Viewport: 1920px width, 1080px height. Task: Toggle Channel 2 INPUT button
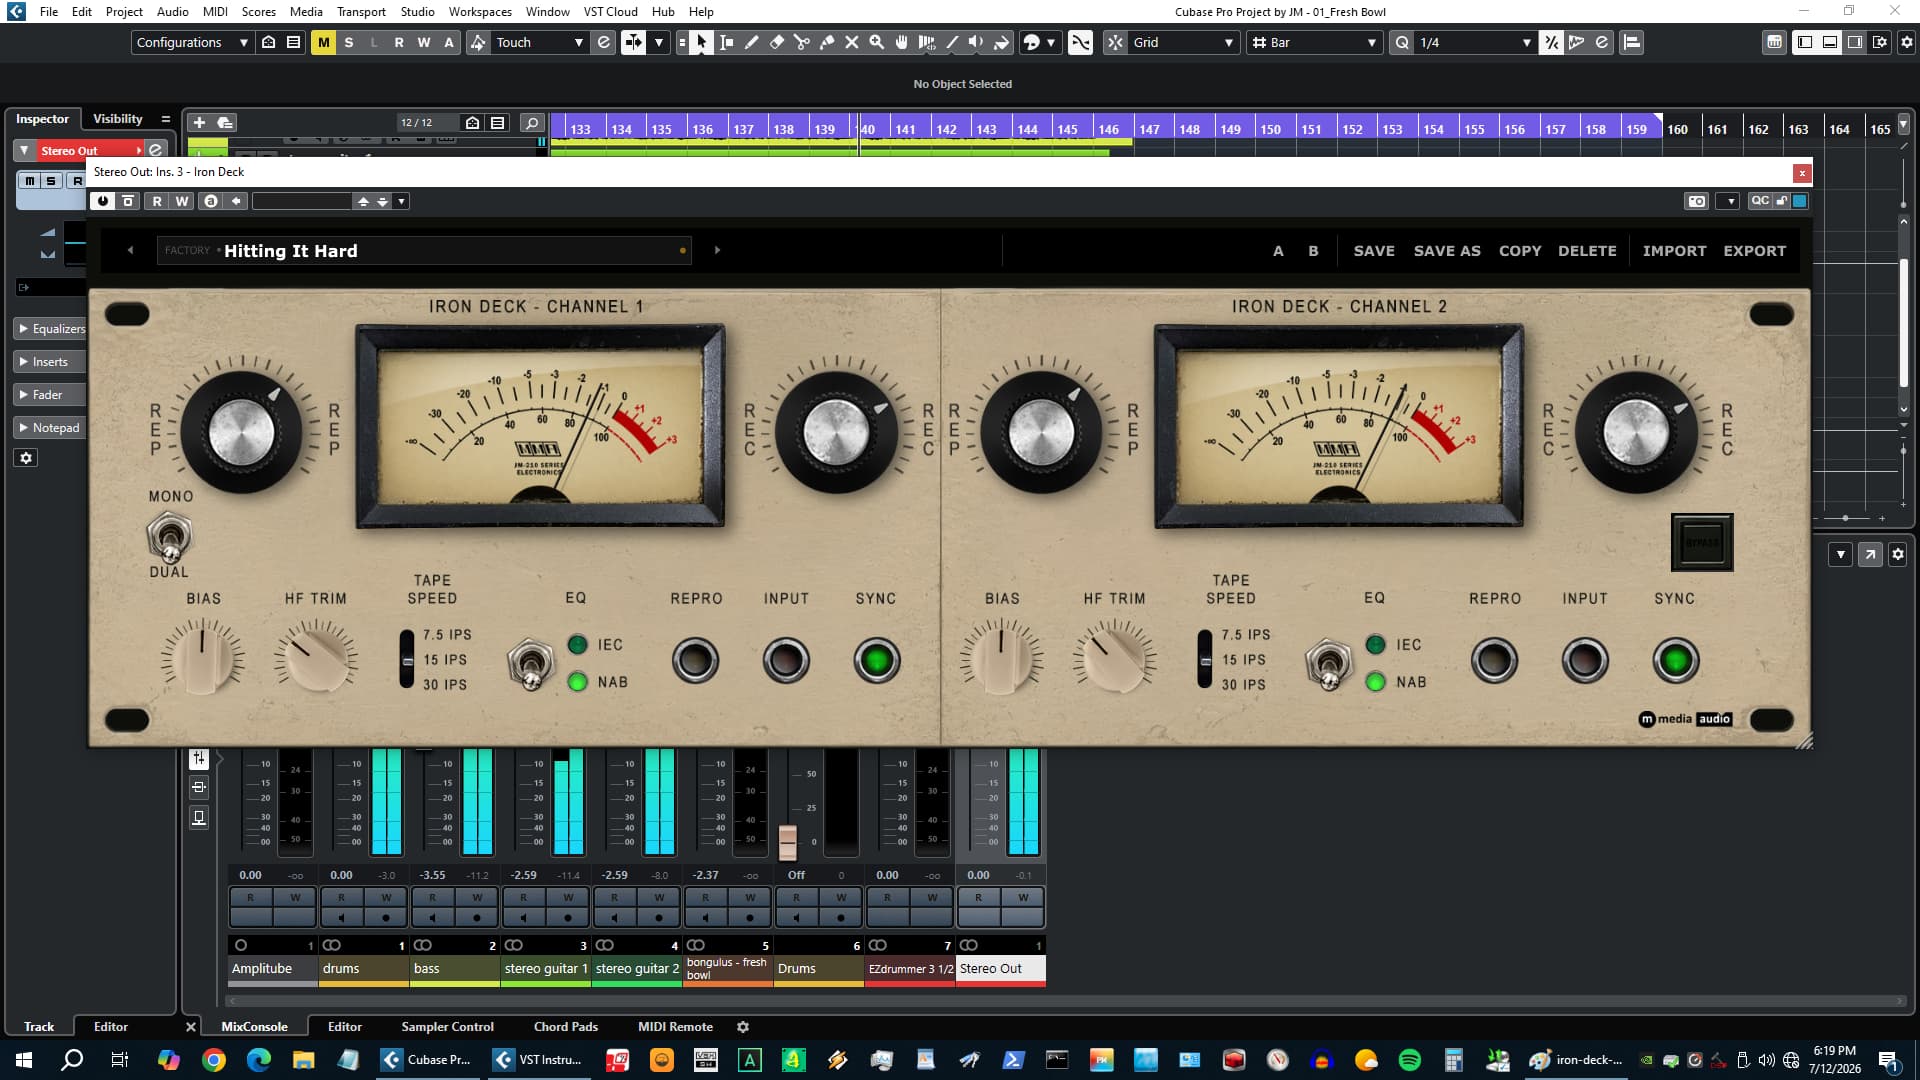(1585, 660)
